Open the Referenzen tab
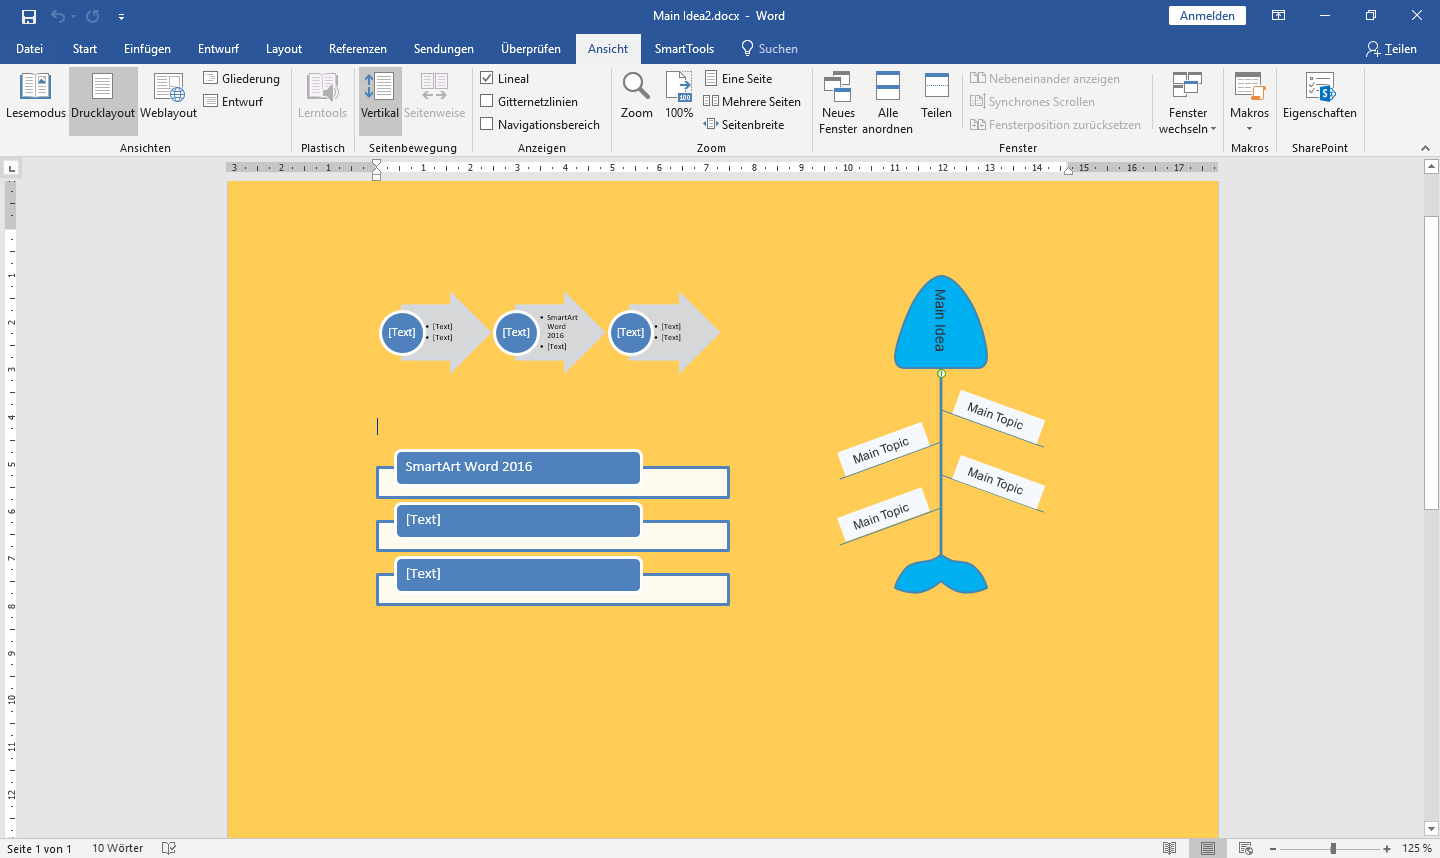 [x=358, y=49]
